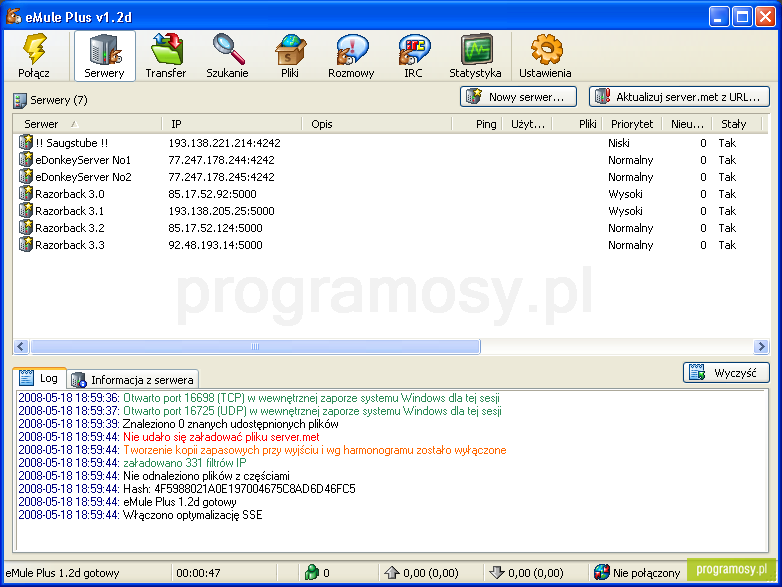Sort by the Nieu... column header
The width and height of the screenshot is (782, 587).
(x=687, y=124)
